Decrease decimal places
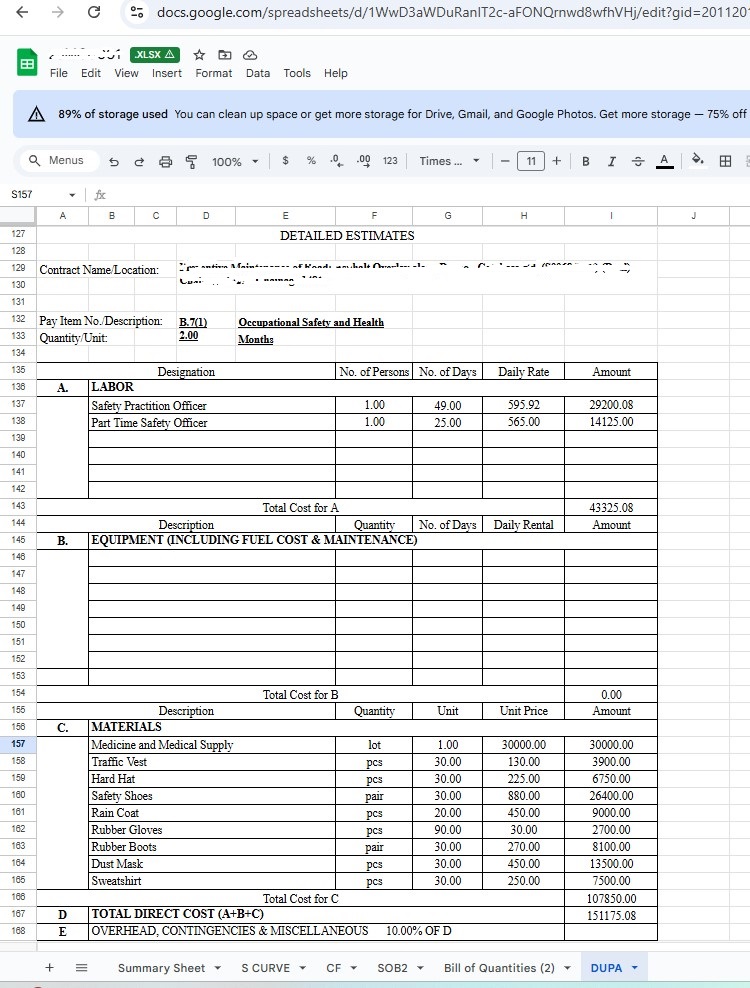 click(x=337, y=161)
